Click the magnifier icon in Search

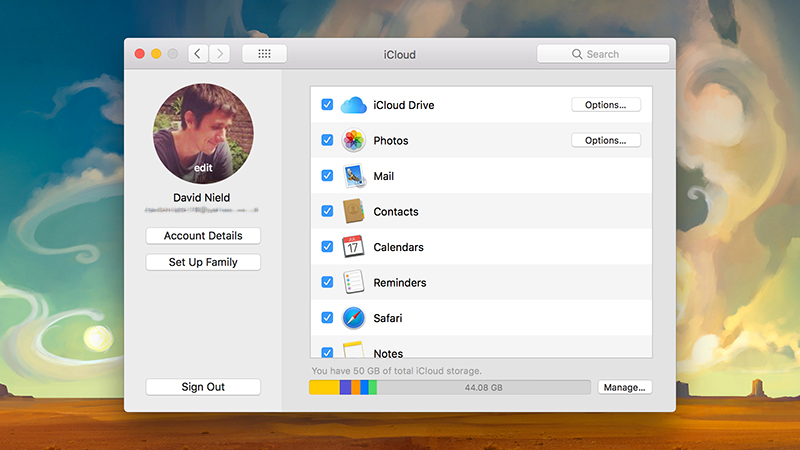577,54
